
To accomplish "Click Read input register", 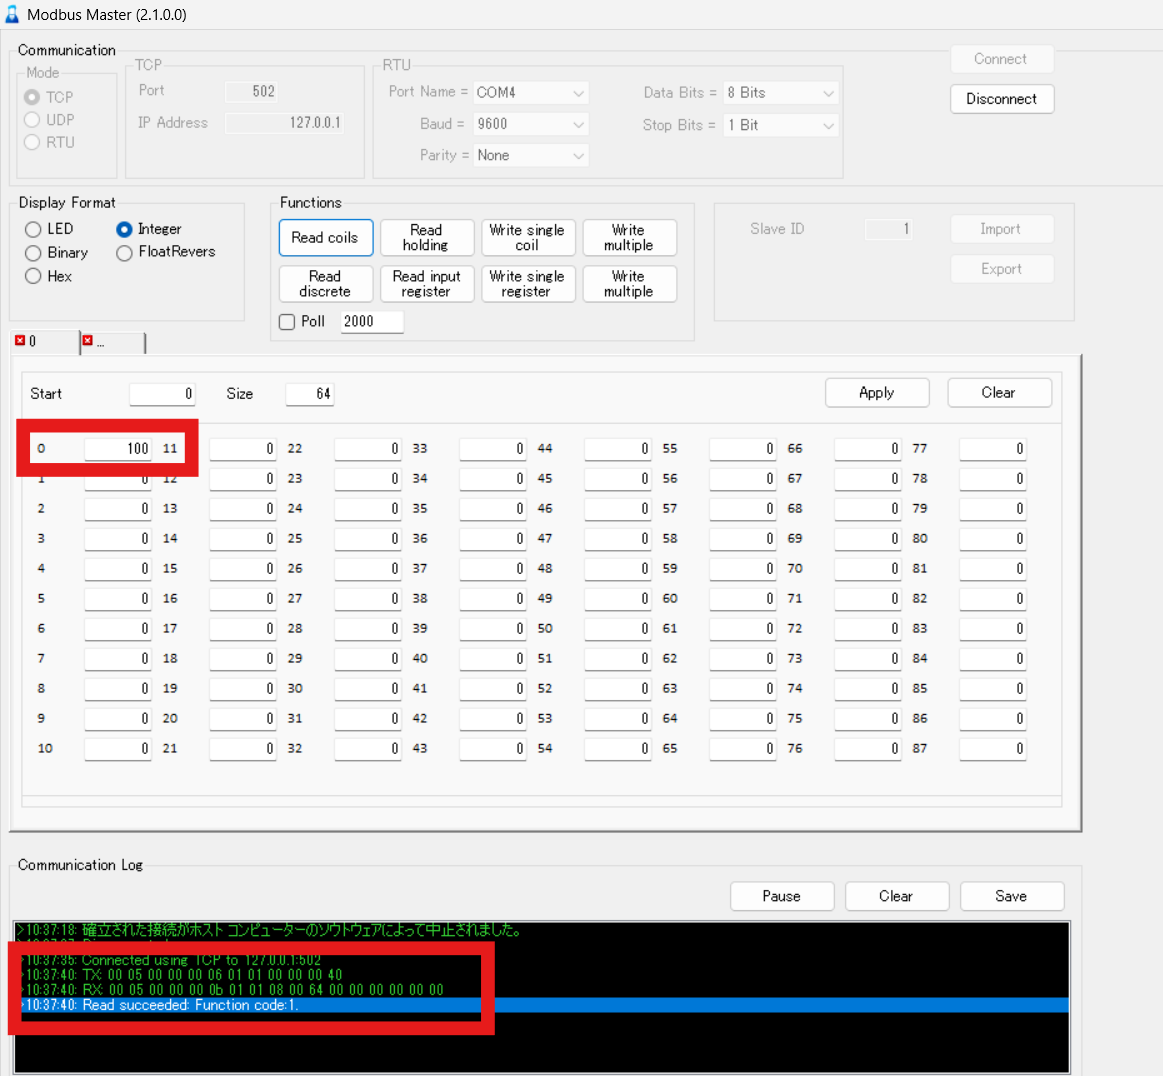I will click(x=427, y=284).
